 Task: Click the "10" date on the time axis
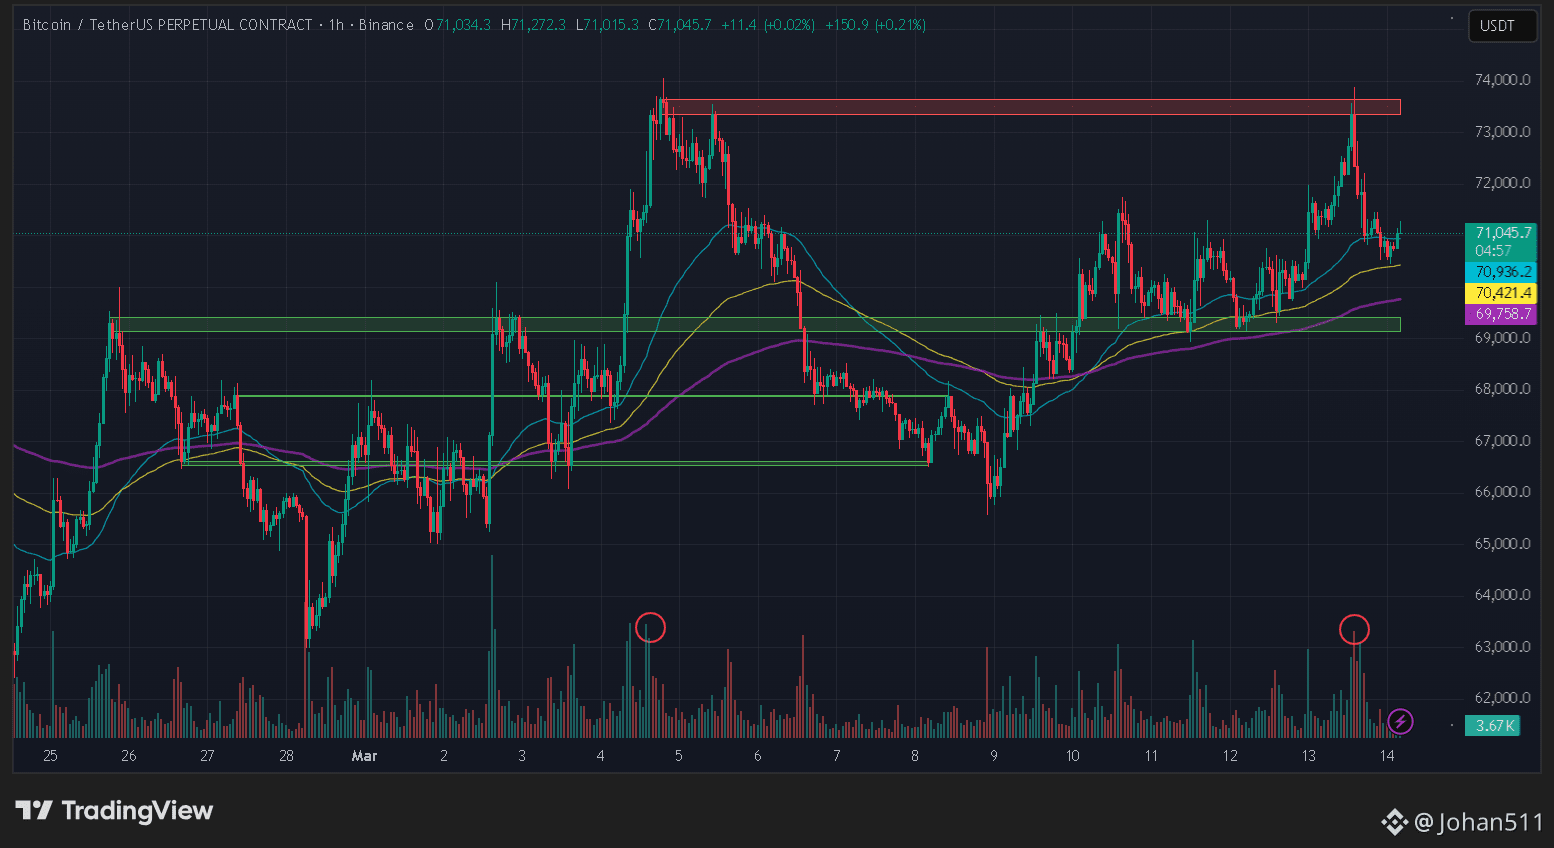coord(1072,756)
